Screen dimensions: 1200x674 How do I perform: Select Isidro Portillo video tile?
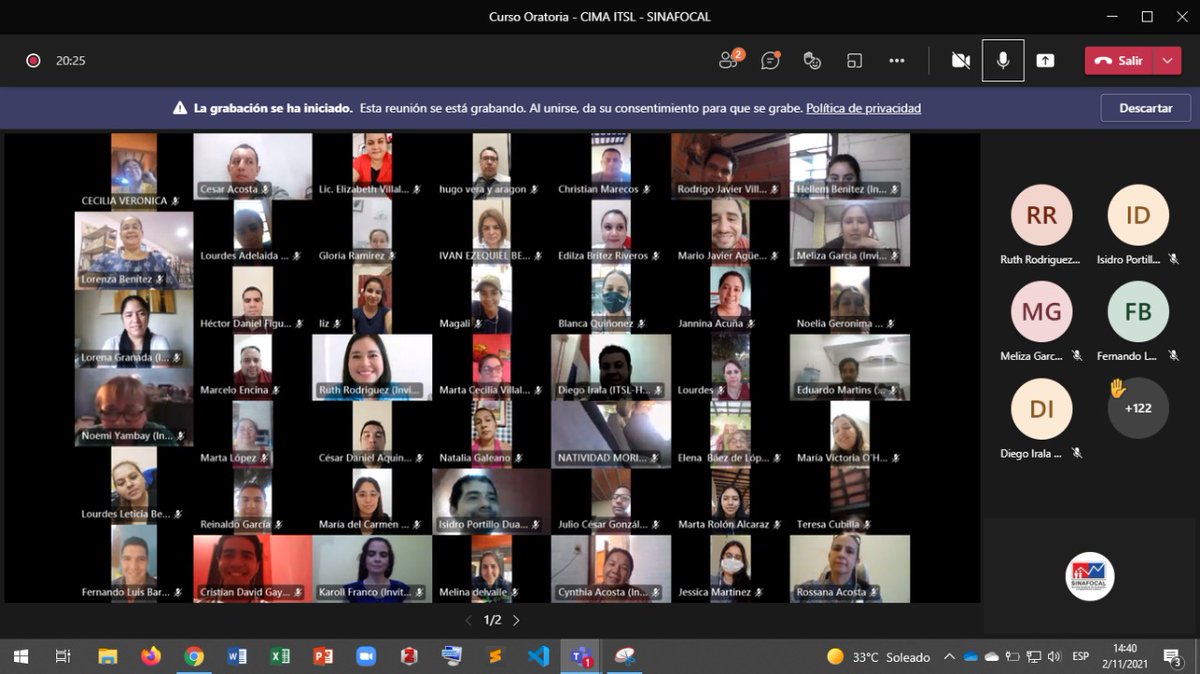tap(491, 501)
